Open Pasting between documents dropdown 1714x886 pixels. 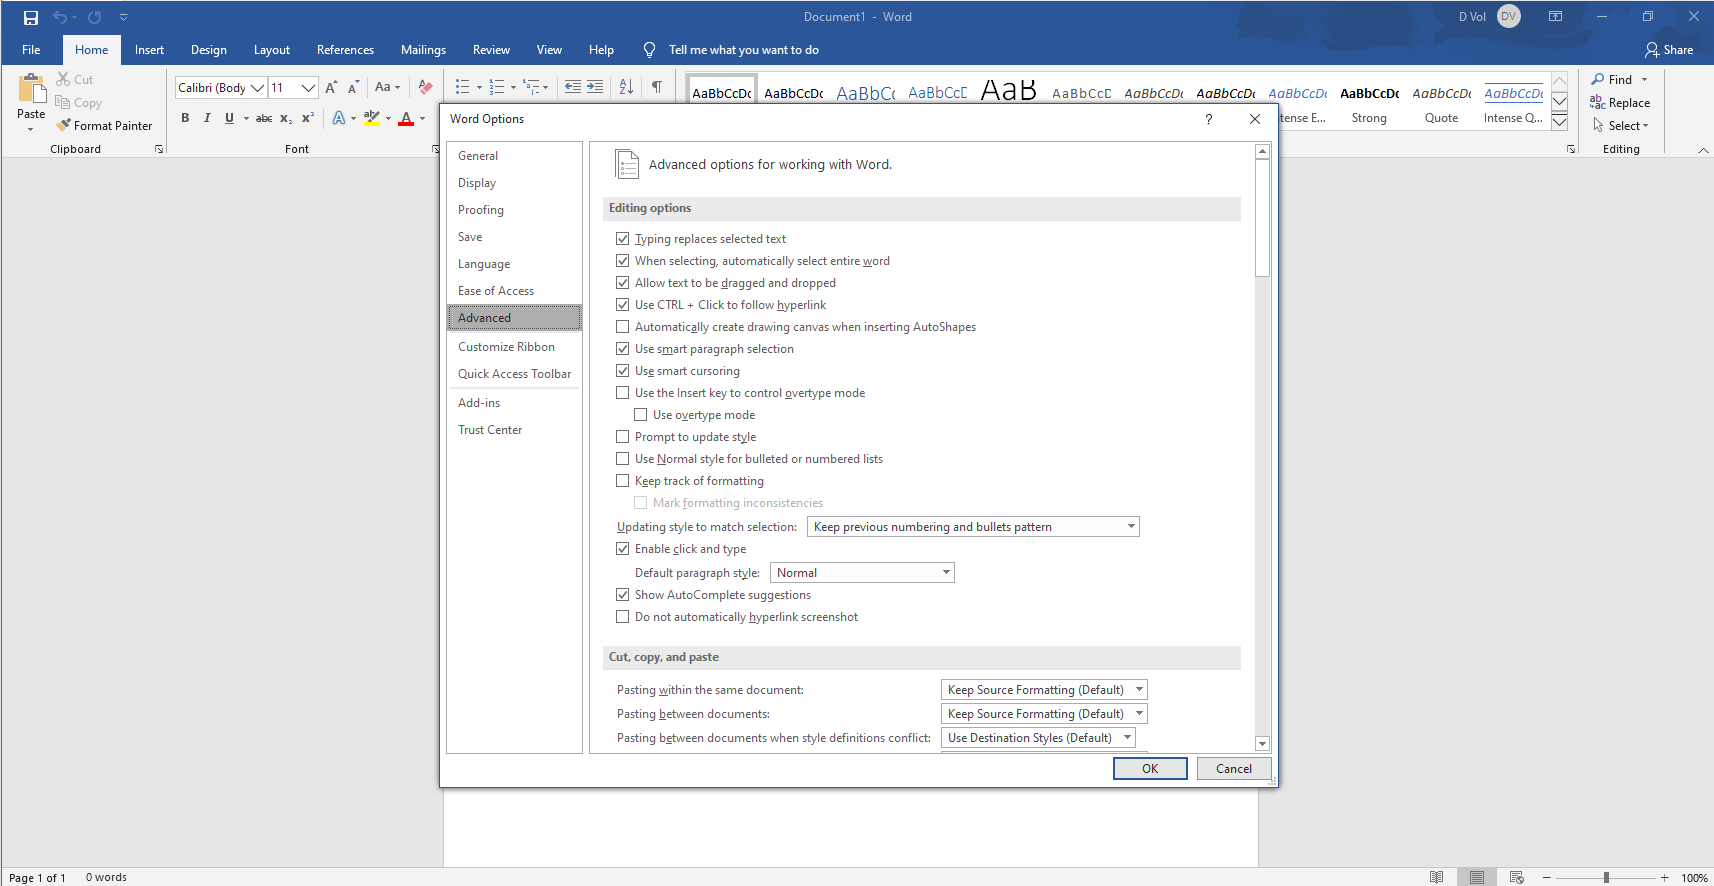click(1043, 714)
